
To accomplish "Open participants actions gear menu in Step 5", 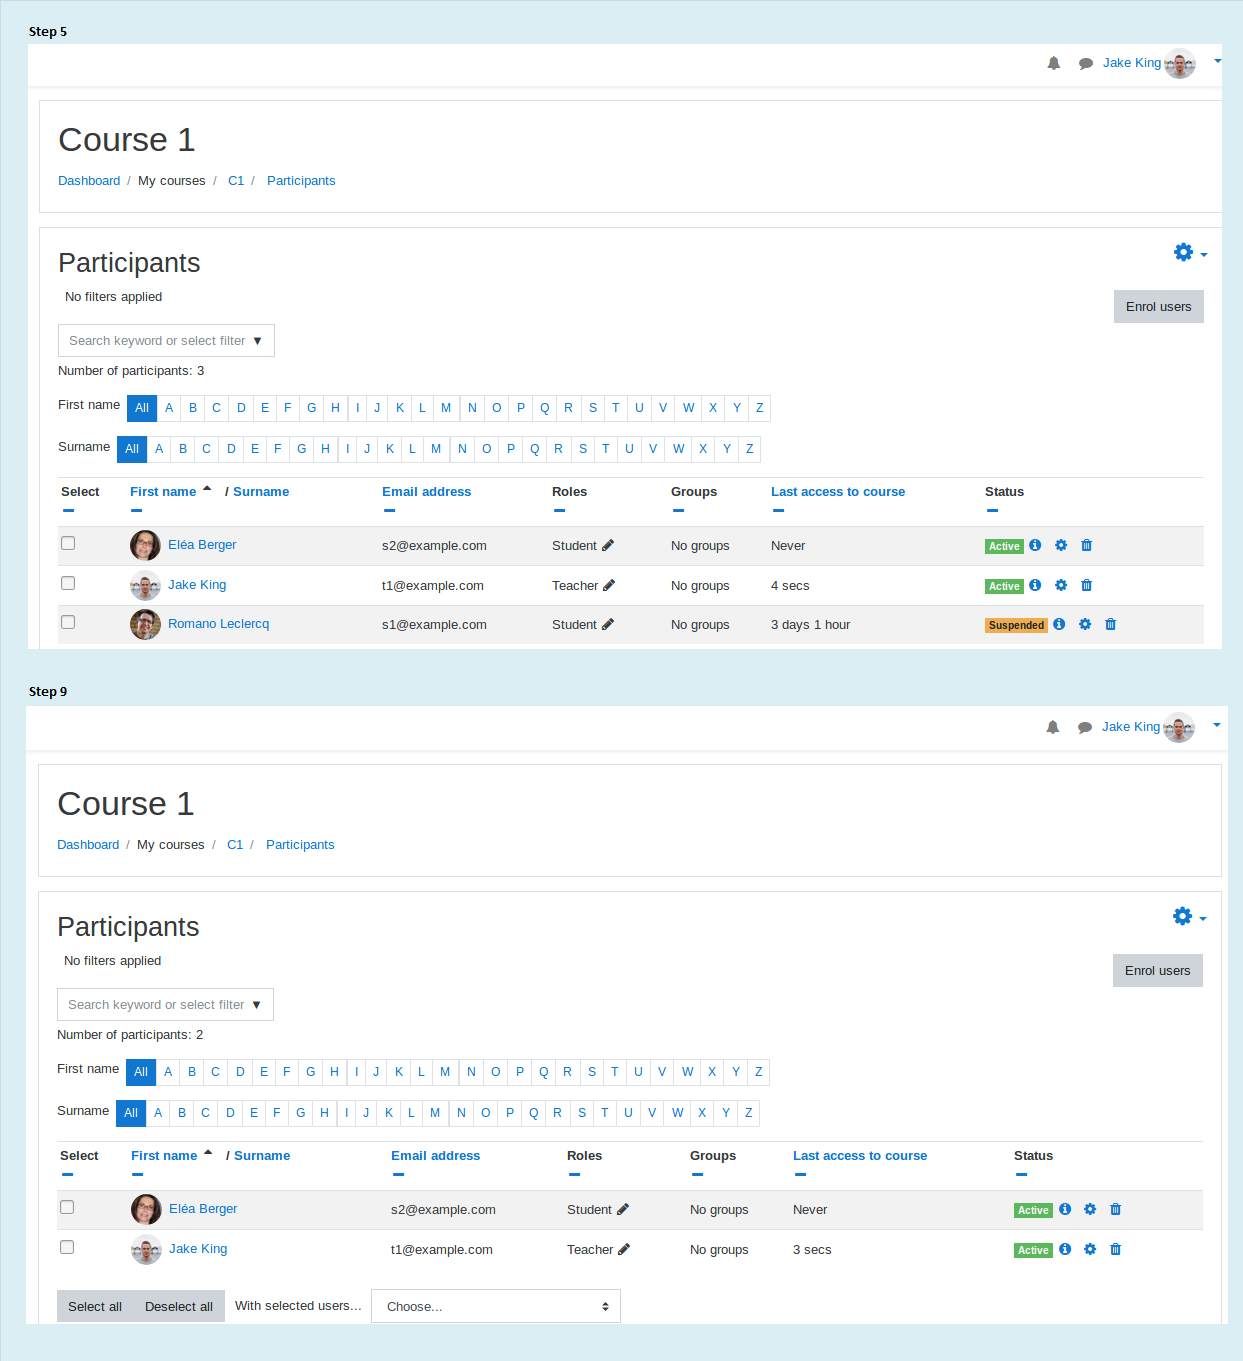I will click(x=1190, y=253).
